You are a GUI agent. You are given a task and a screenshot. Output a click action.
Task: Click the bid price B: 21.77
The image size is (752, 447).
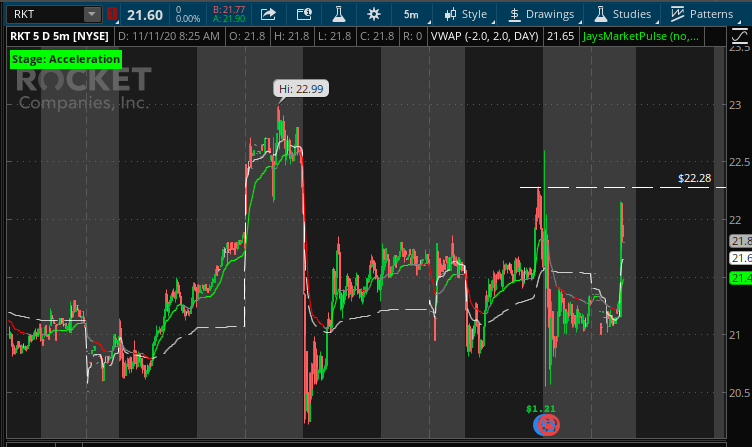pyautogui.click(x=229, y=10)
